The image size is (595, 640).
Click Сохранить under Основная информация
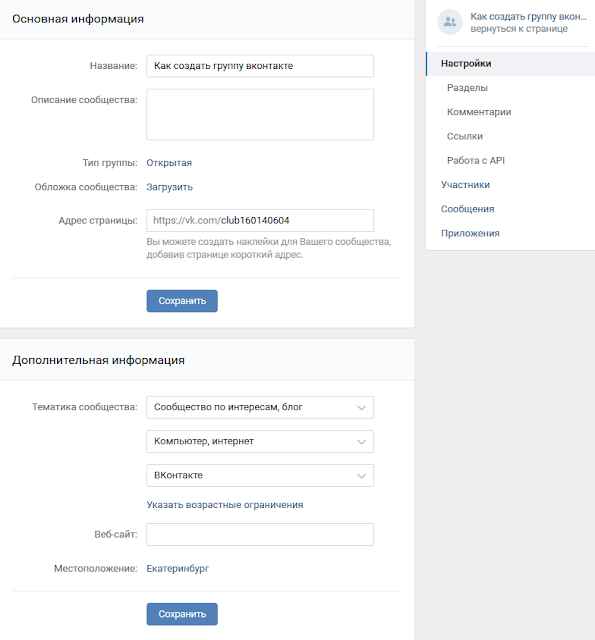[x=182, y=301]
